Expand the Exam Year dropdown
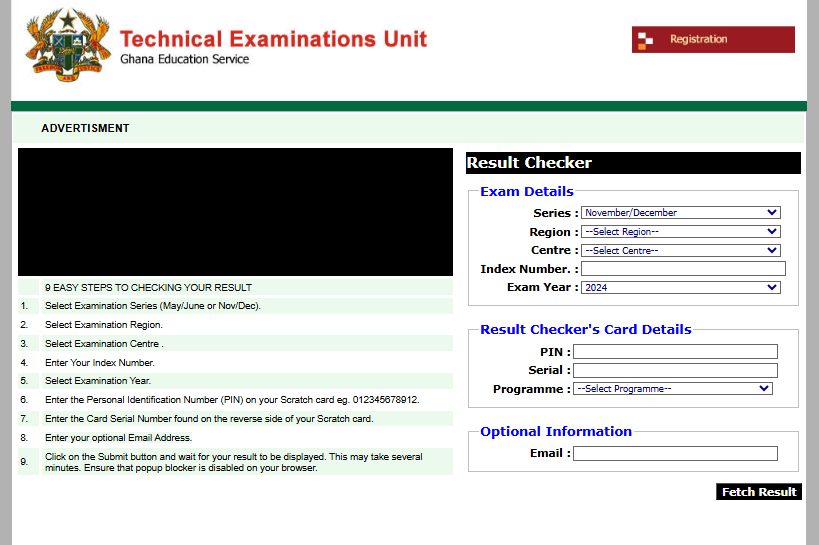819x545 pixels. pyautogui.click(x=680, y=288)
